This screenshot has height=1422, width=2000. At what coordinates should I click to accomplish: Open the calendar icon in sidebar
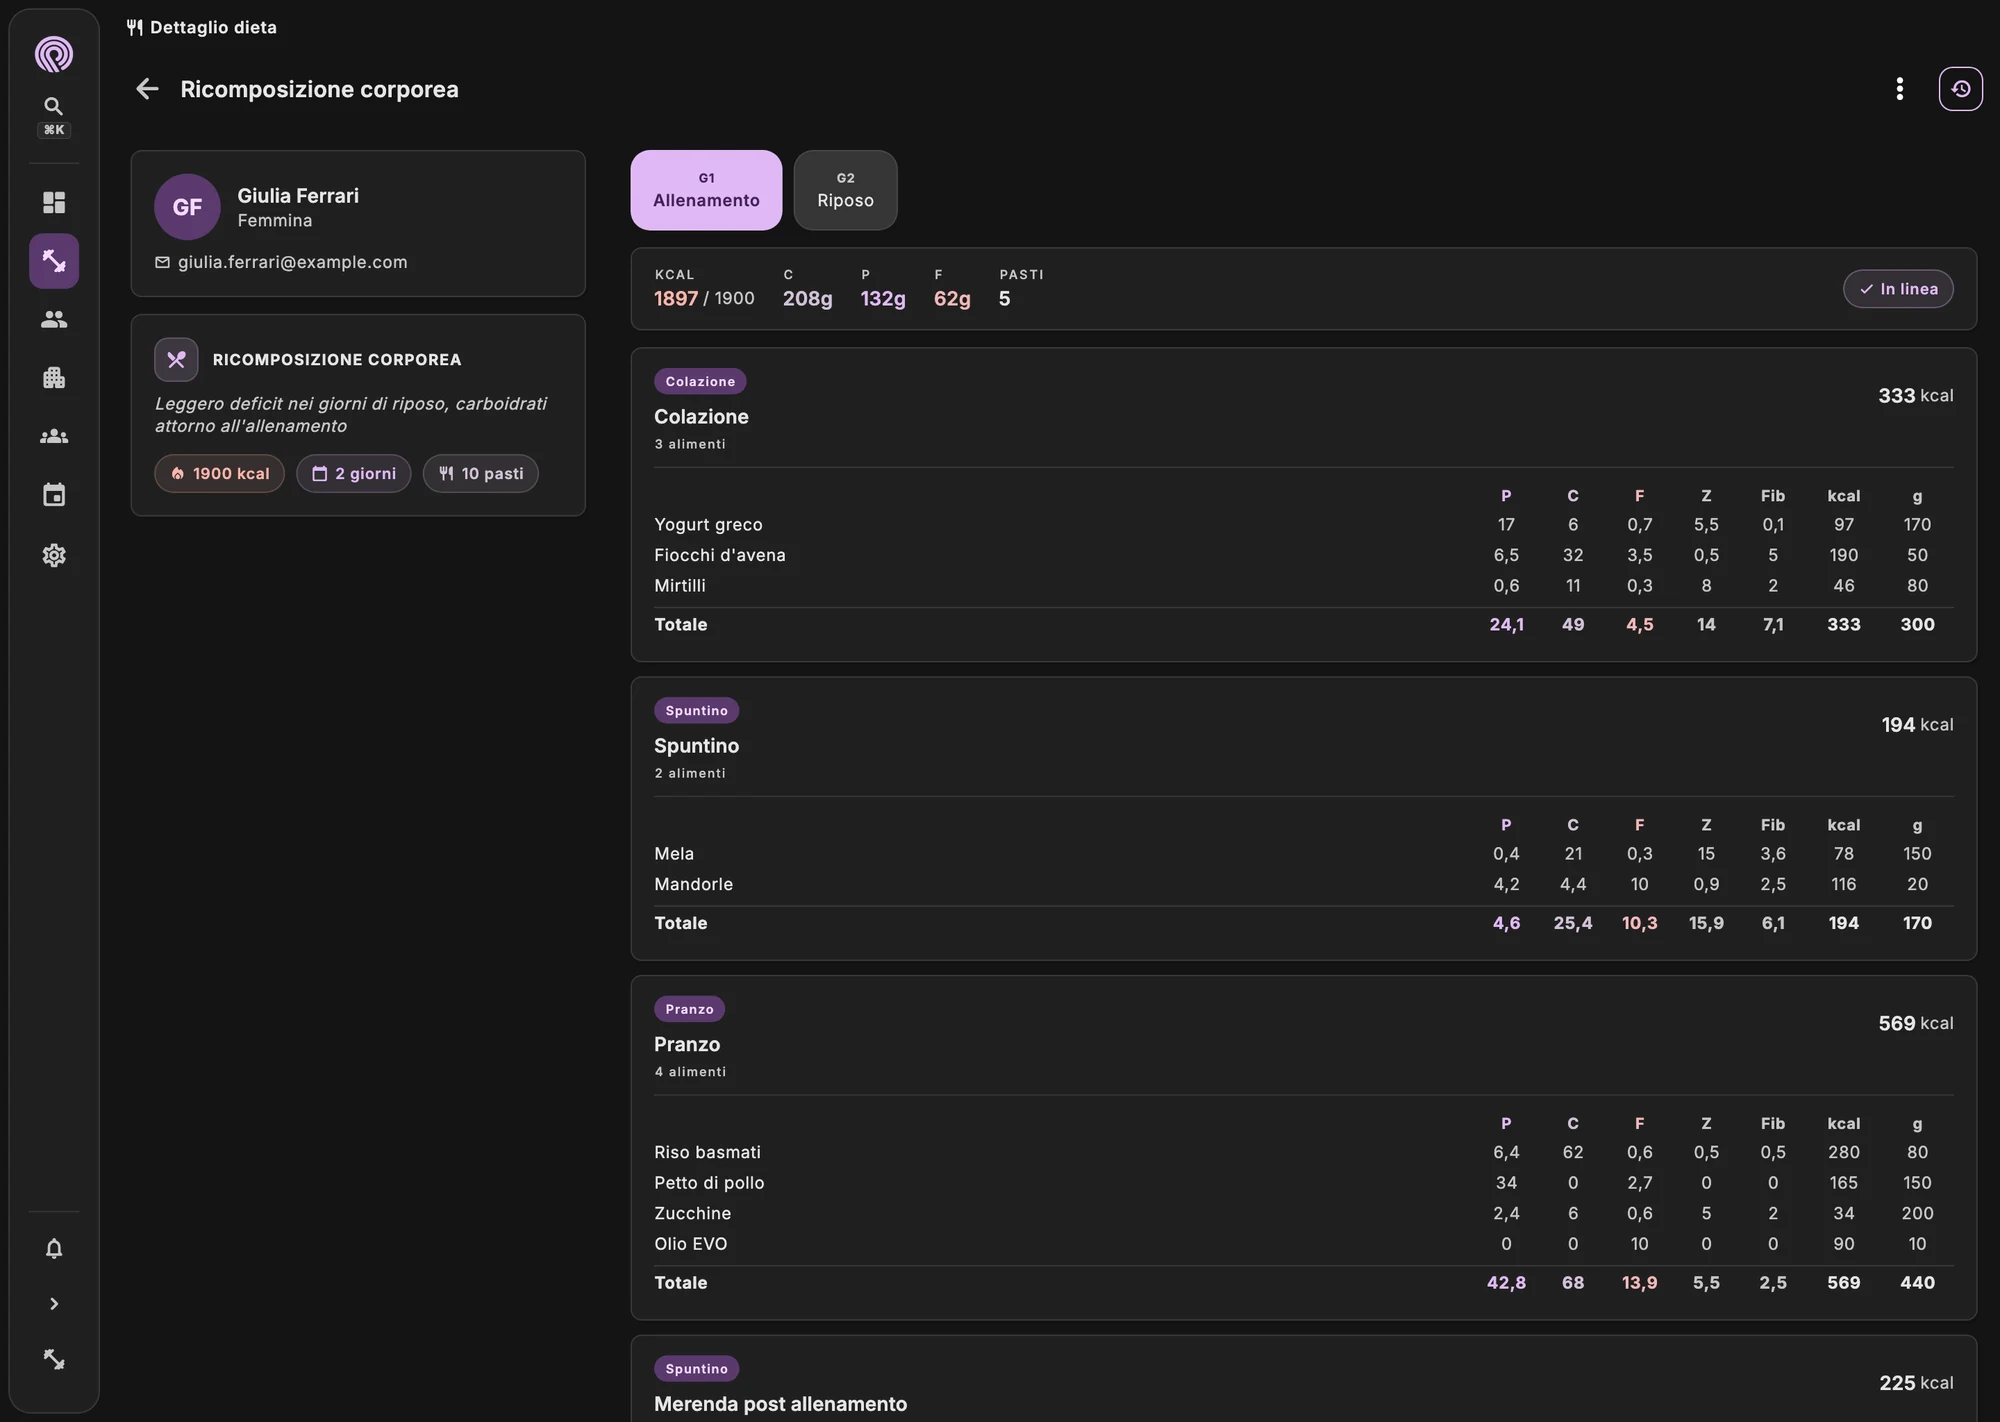54,495
